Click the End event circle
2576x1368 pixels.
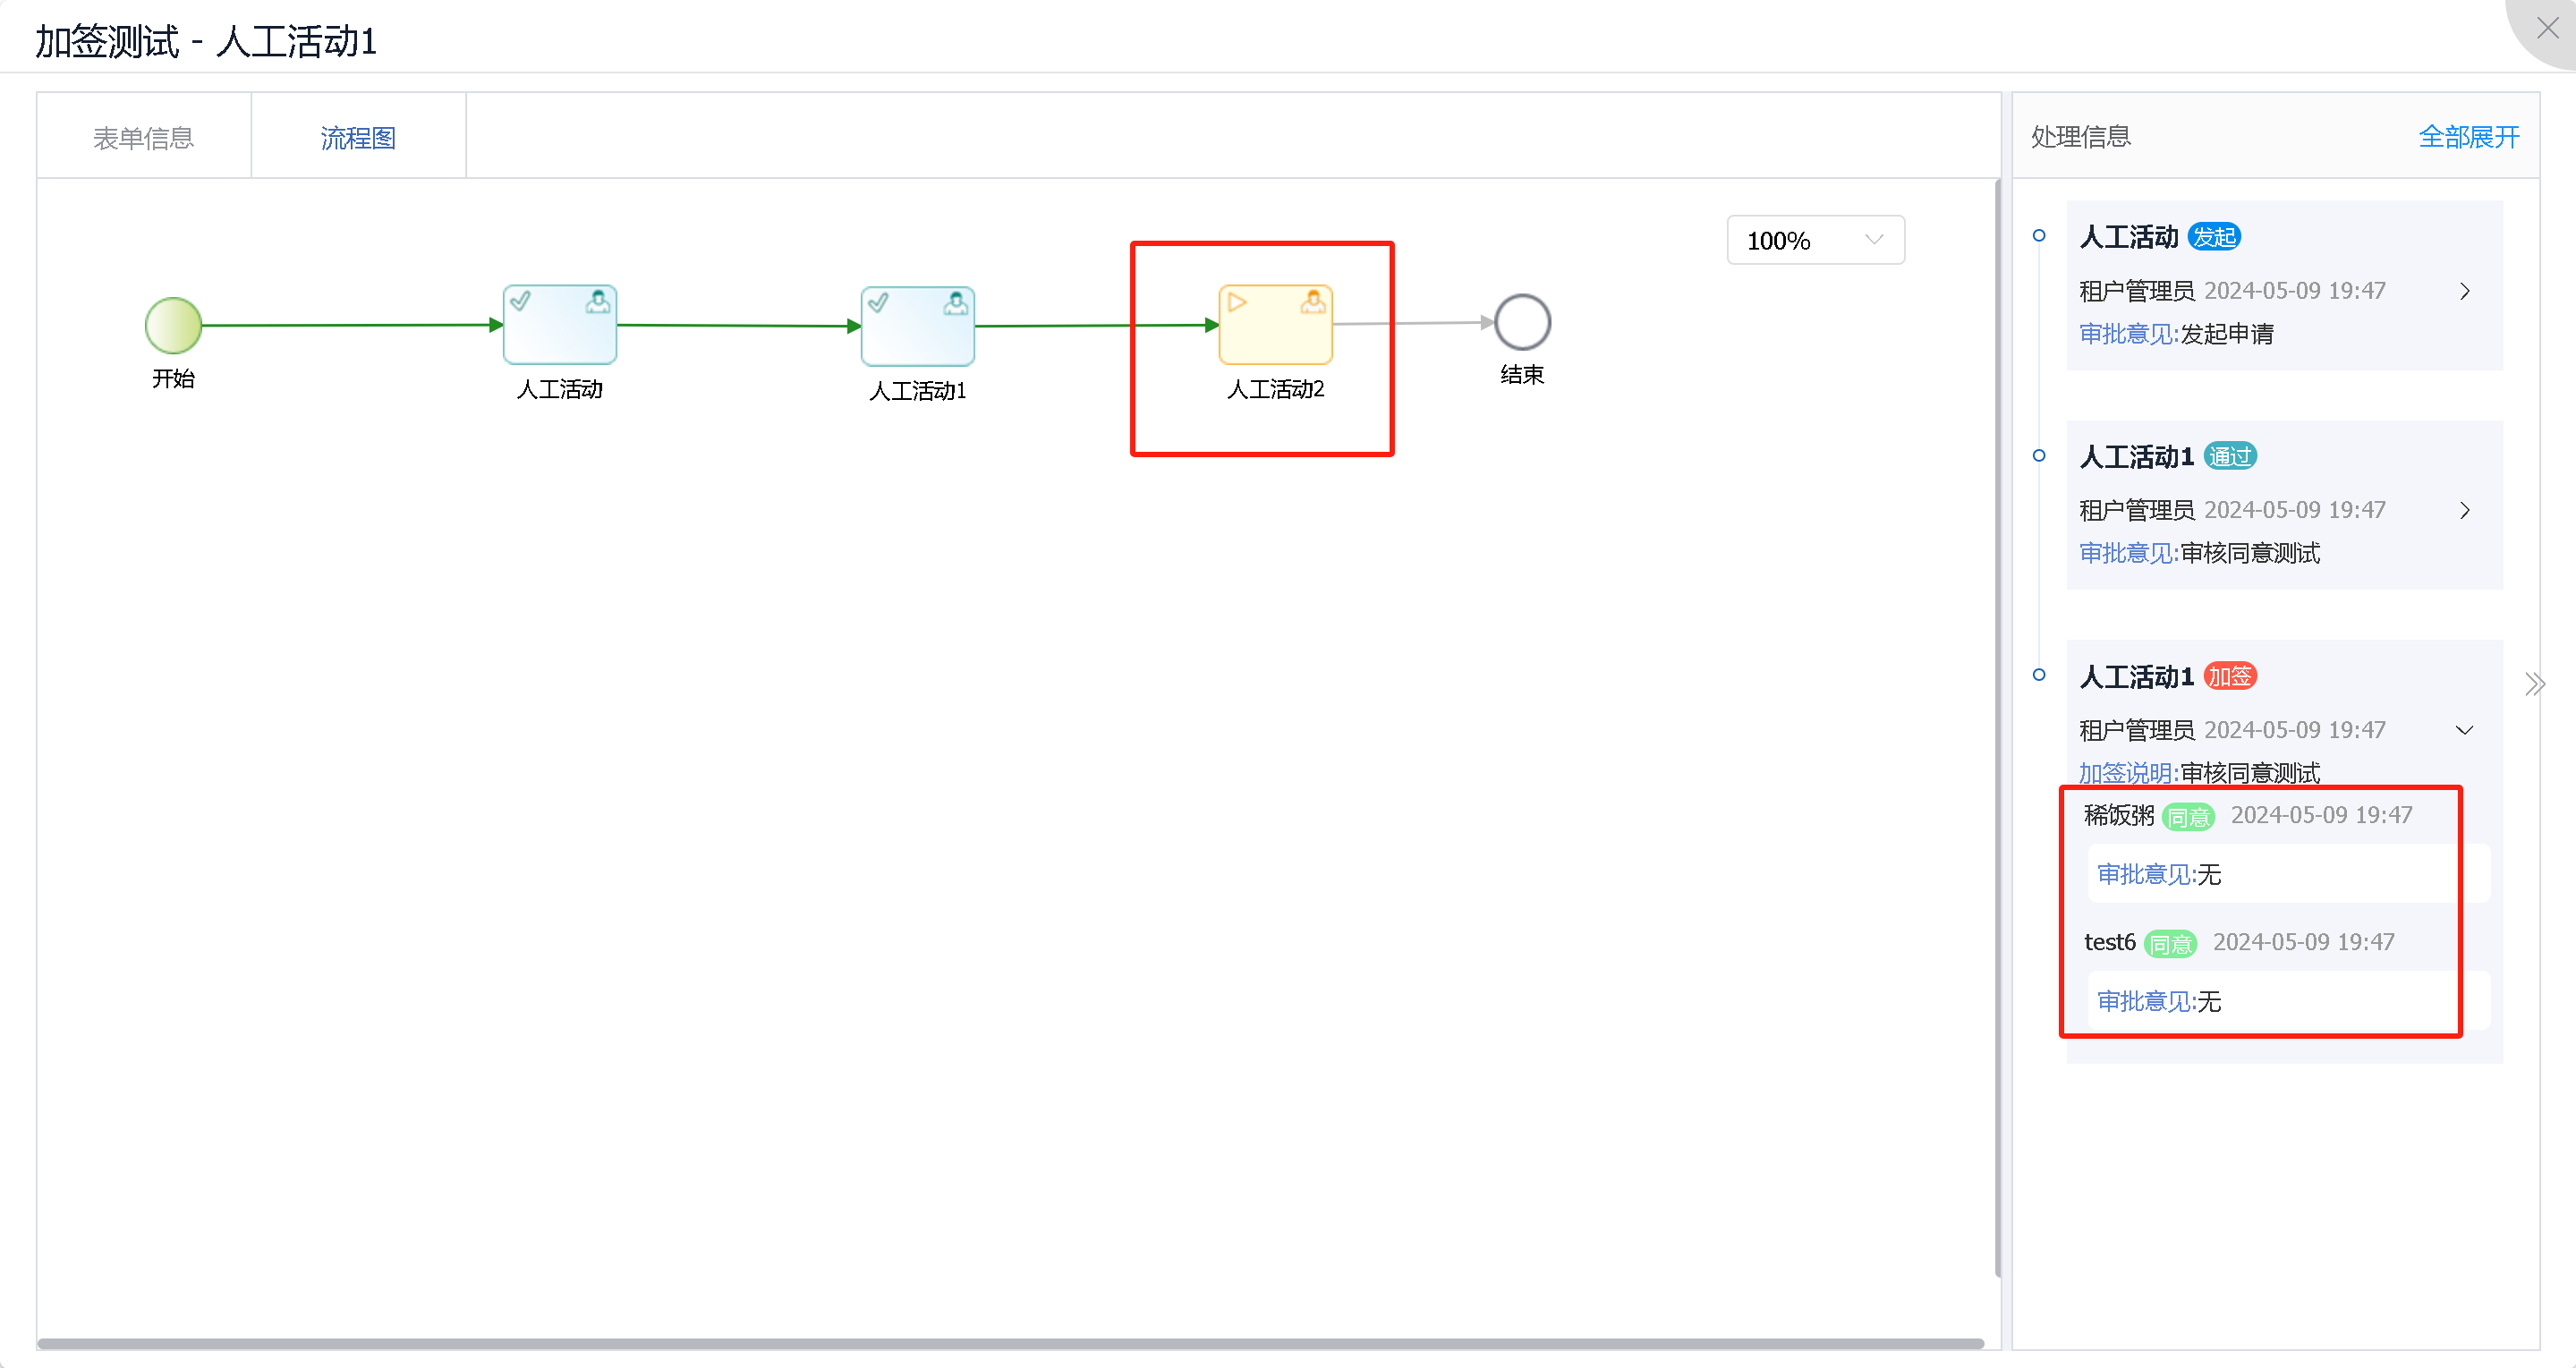pos(1521,322)
